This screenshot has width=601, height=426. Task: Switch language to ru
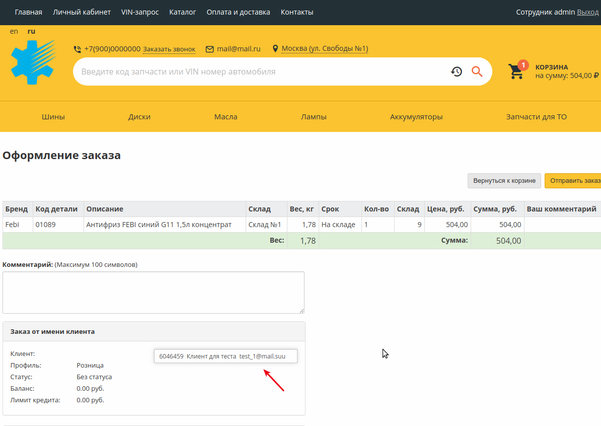click(31, 32)
